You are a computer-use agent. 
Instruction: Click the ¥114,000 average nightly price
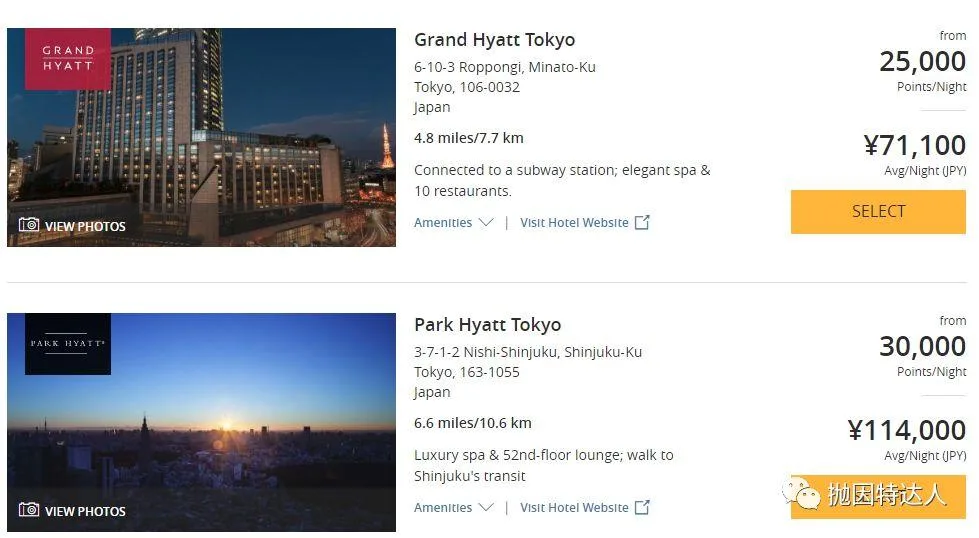click(907, 431)
